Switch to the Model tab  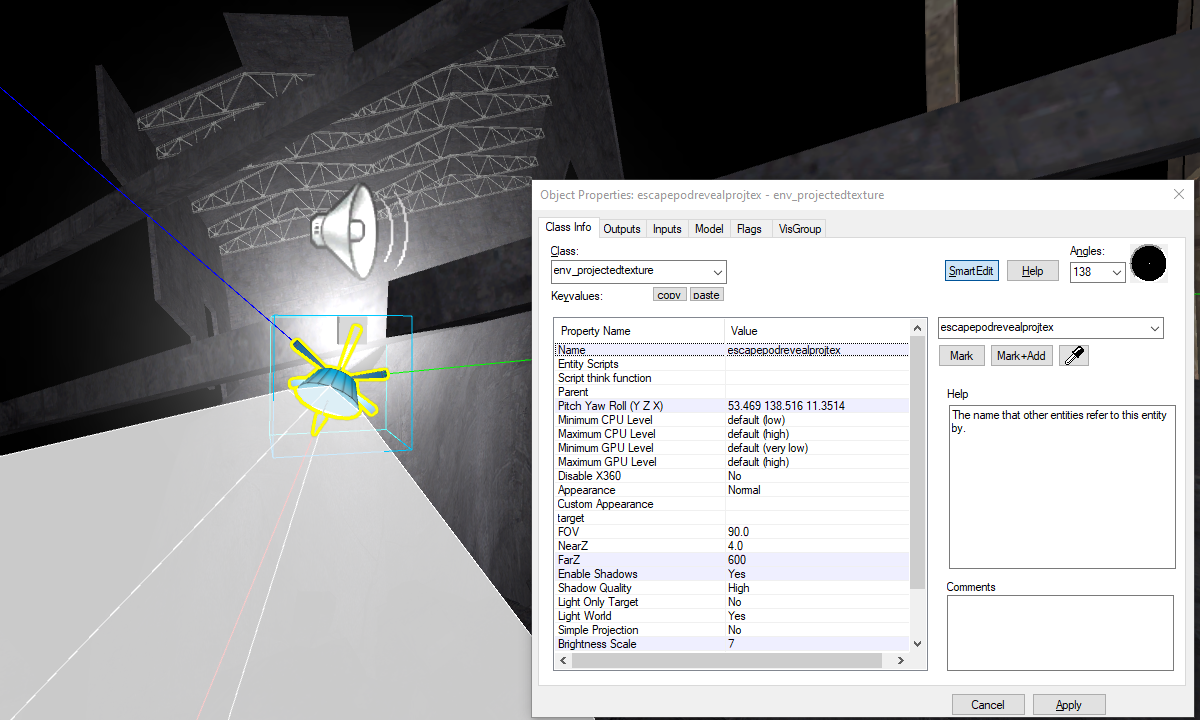(709, 229)
